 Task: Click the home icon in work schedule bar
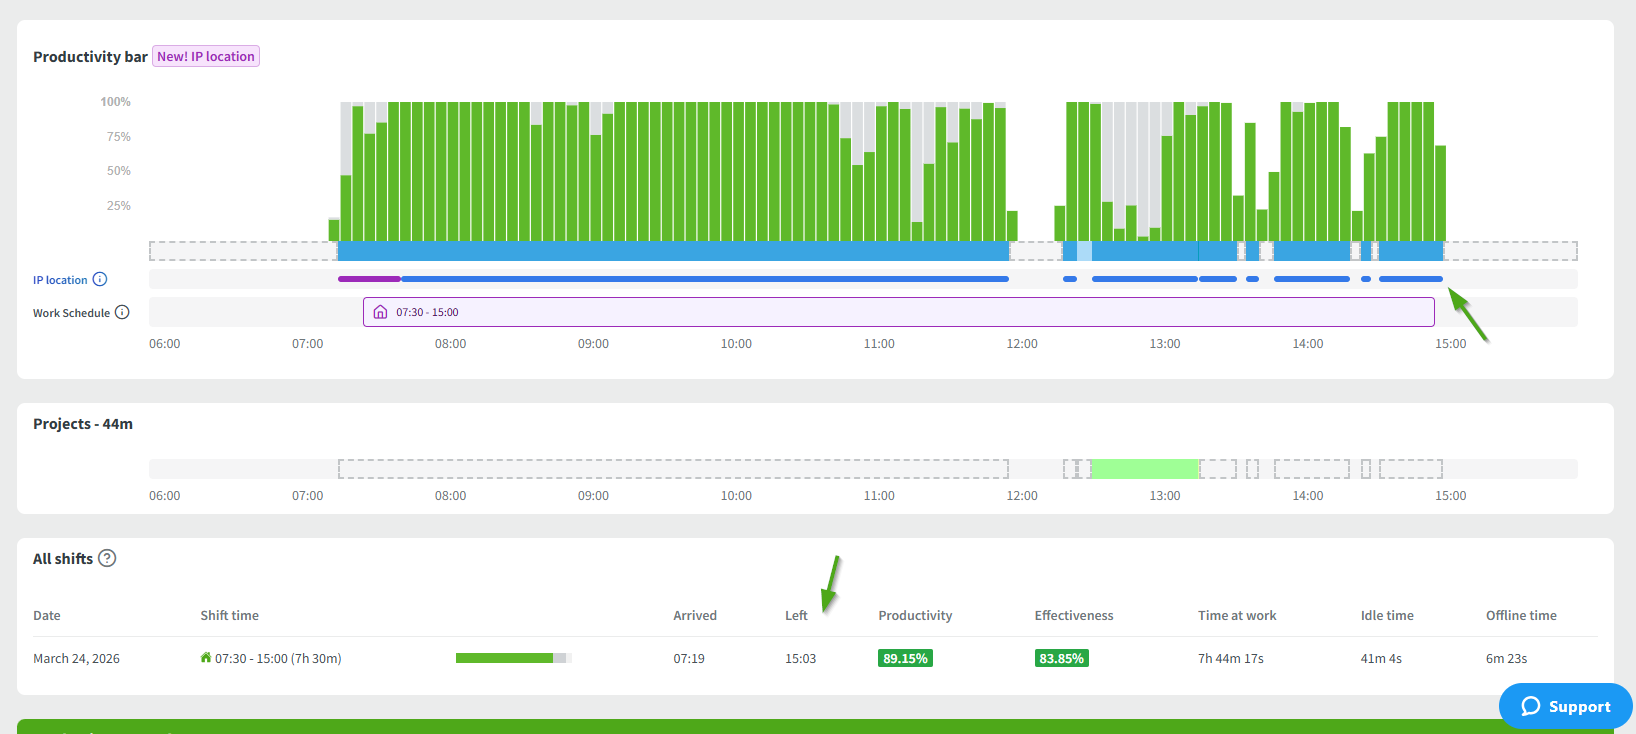click(x=380, y=312)
